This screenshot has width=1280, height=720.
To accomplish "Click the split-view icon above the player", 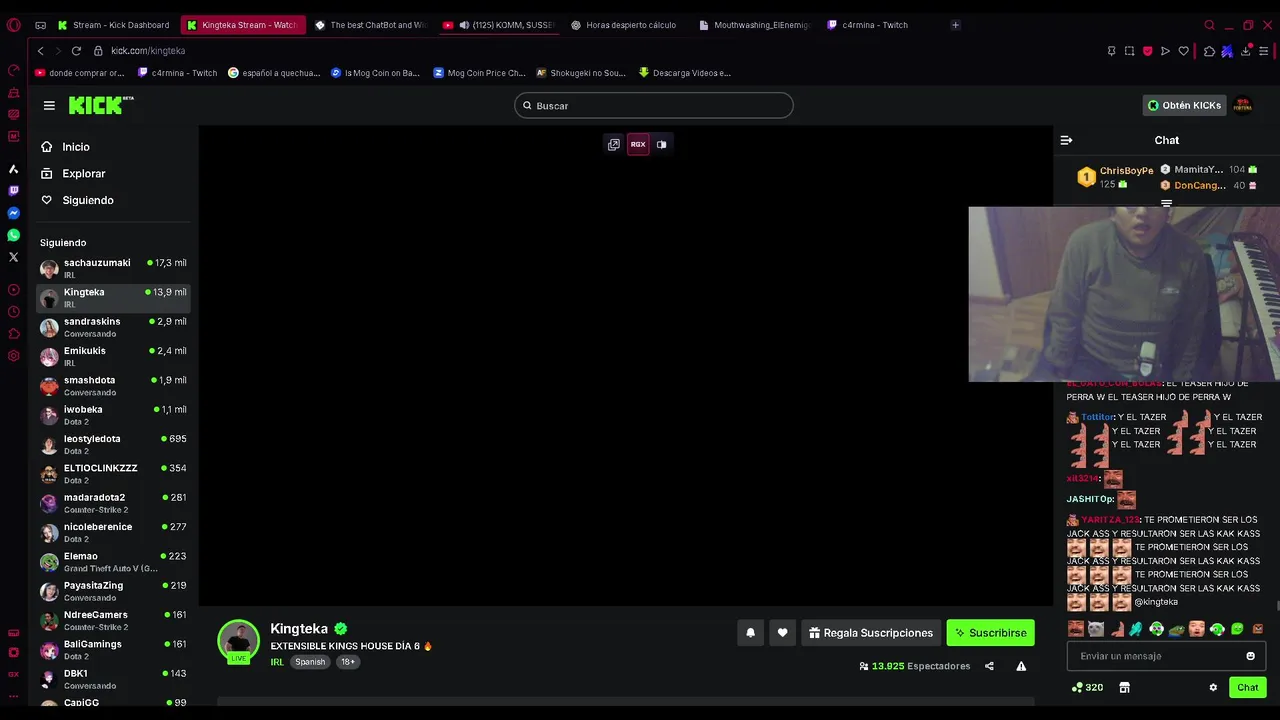I will 661,144.
